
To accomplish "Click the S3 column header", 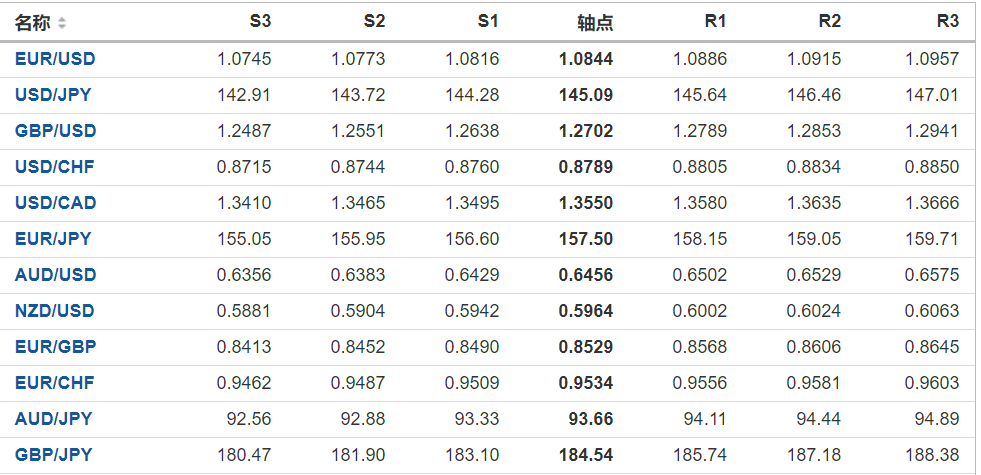I will (260, 21).
